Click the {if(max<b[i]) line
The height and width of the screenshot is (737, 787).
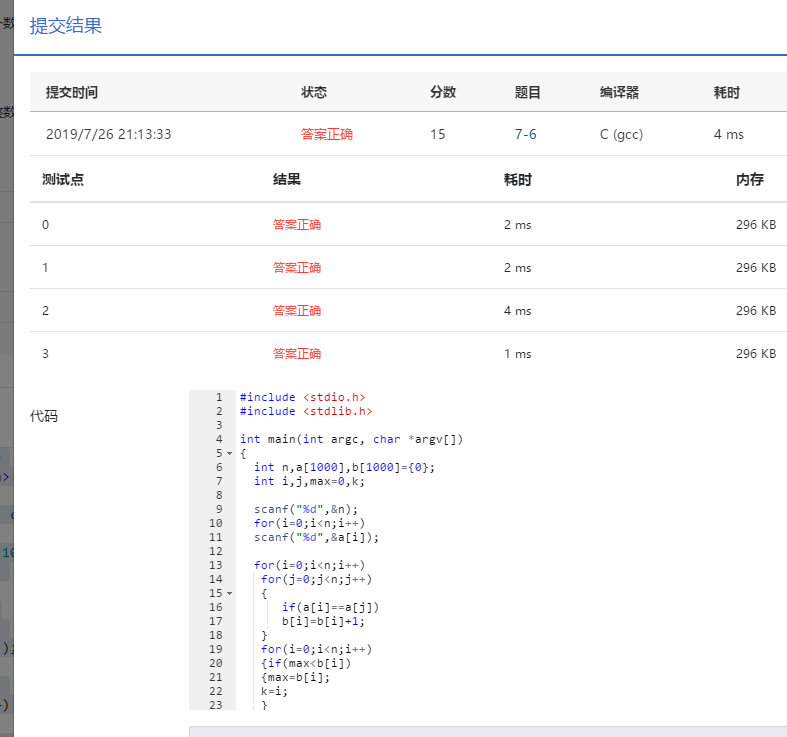[306, 663]
